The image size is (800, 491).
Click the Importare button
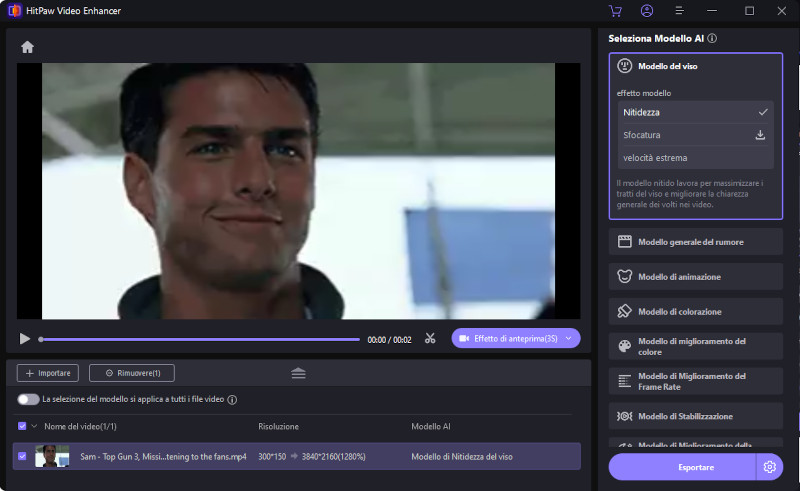pyautogui.click(x=47, y=373)
